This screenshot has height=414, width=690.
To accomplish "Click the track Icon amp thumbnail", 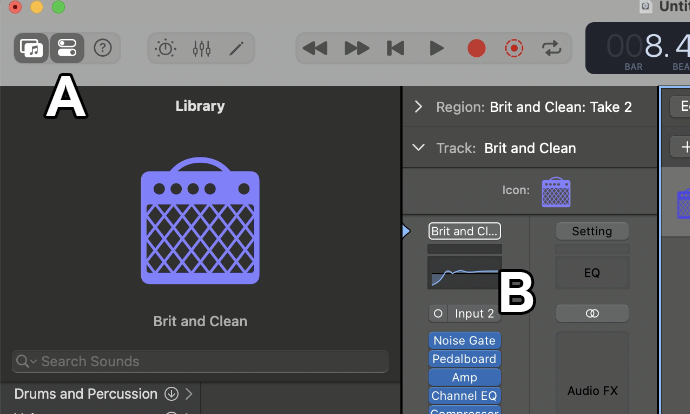I will coord(555,191).
